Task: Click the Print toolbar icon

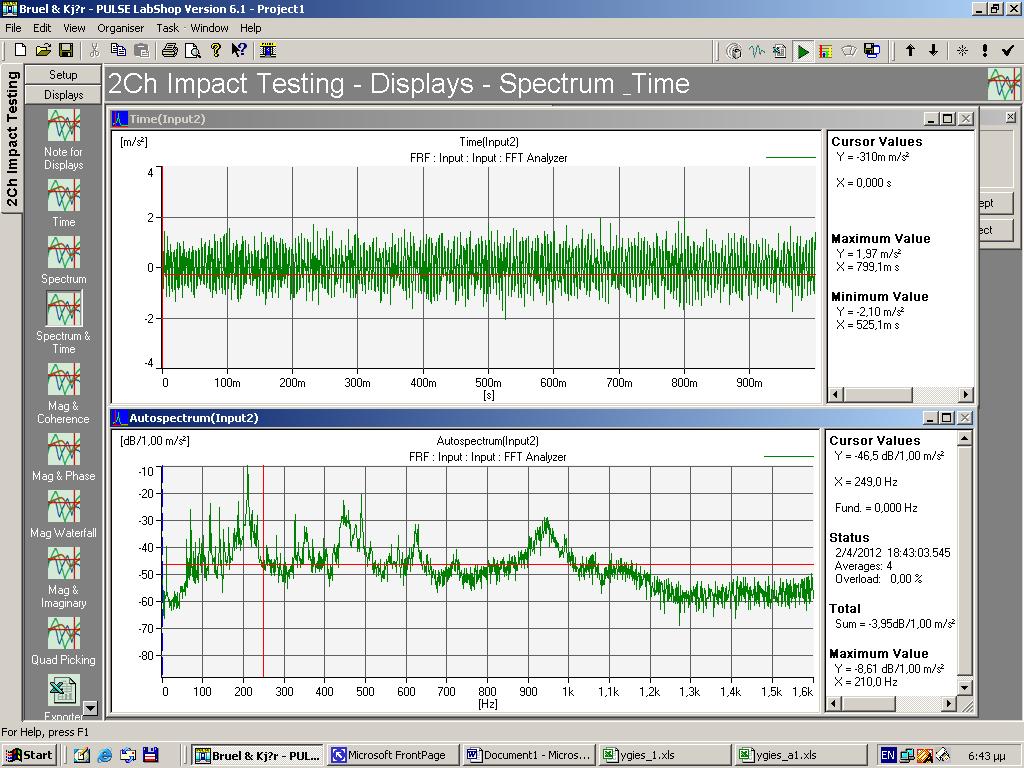Action: click(x=170, y=50)
